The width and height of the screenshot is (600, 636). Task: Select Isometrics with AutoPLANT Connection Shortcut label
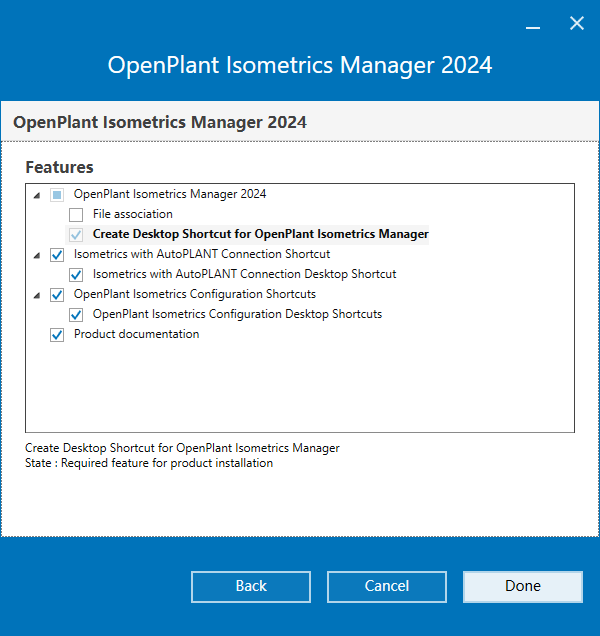click(x=202, y=254)
